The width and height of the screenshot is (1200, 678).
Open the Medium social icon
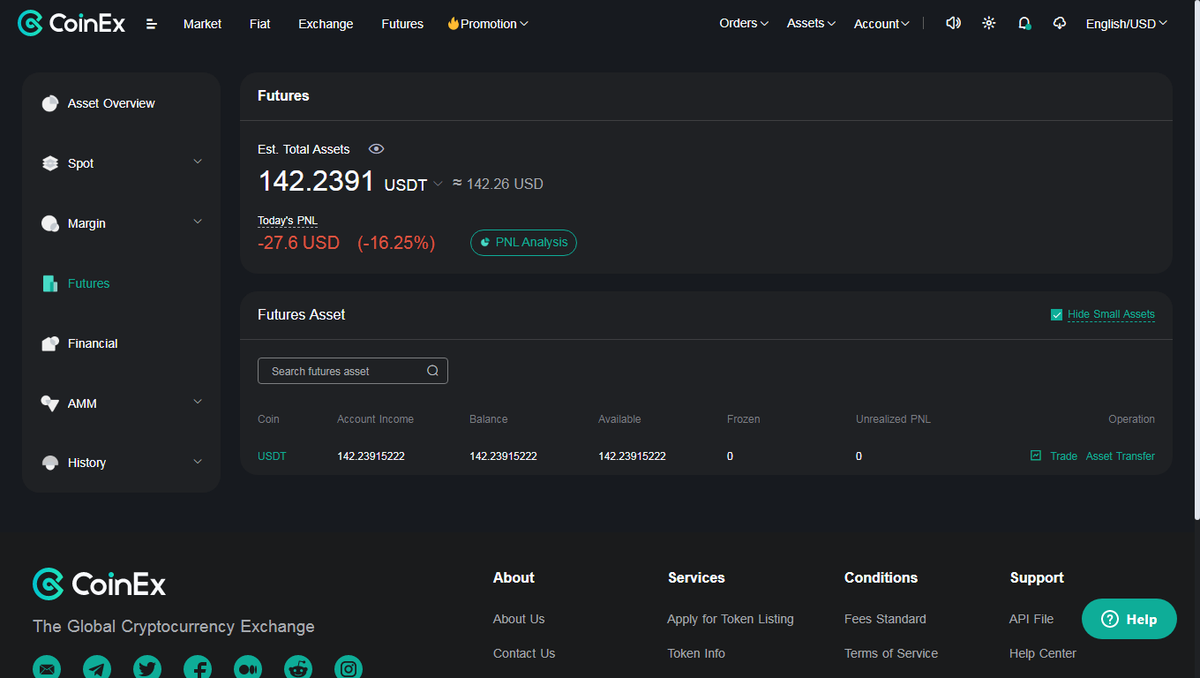pos(247,667)
